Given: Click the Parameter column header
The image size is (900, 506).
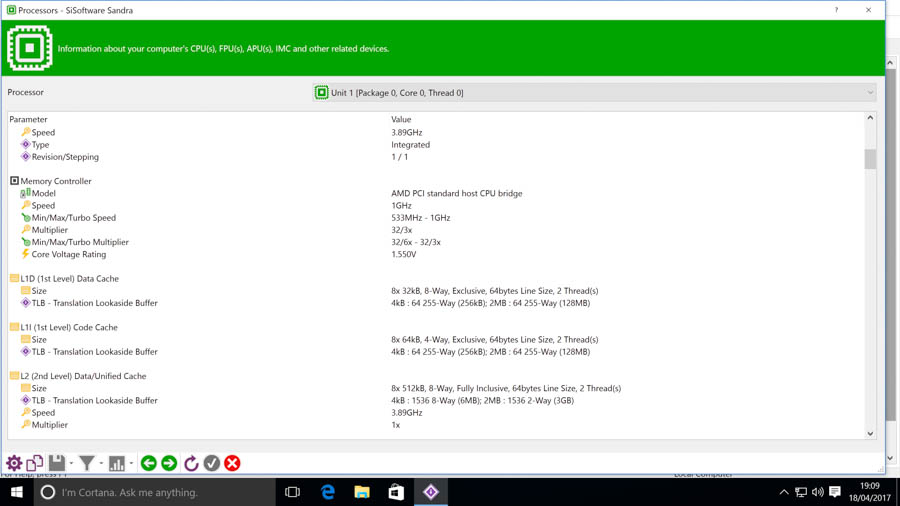Looking at the screenshot, I should coord(28,119).
